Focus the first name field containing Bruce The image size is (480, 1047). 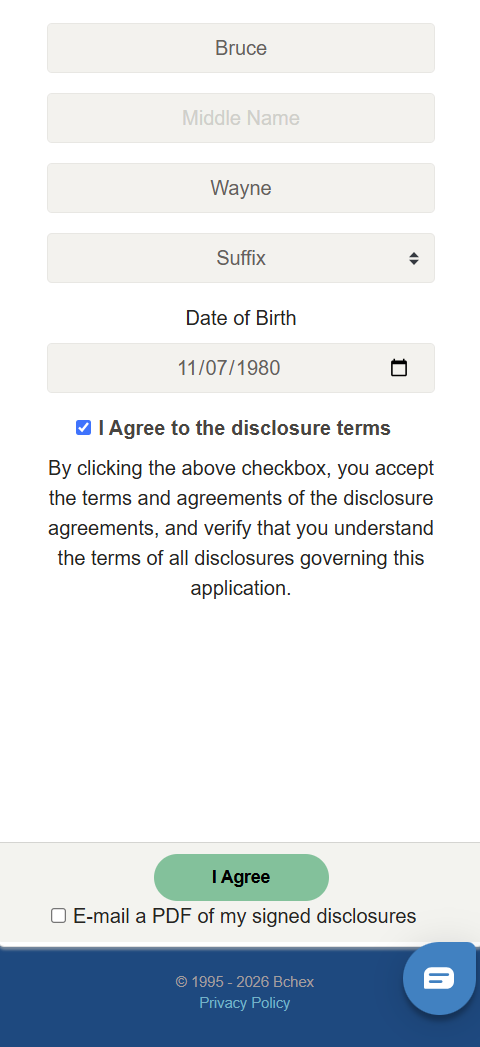[x=241, y=48]
